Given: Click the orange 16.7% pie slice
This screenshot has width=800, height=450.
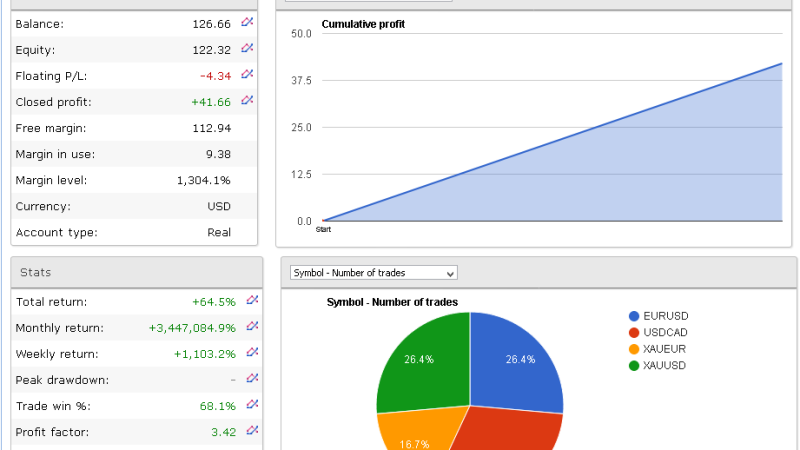Looking at the screenshot, I should (410, 432).
